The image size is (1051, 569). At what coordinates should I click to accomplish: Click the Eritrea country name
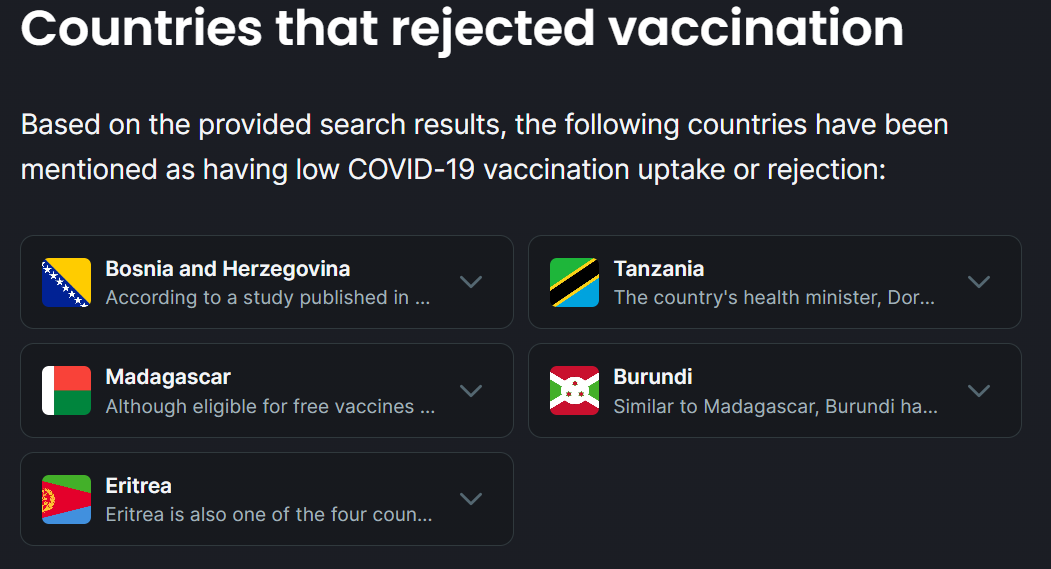coord(138,486)
